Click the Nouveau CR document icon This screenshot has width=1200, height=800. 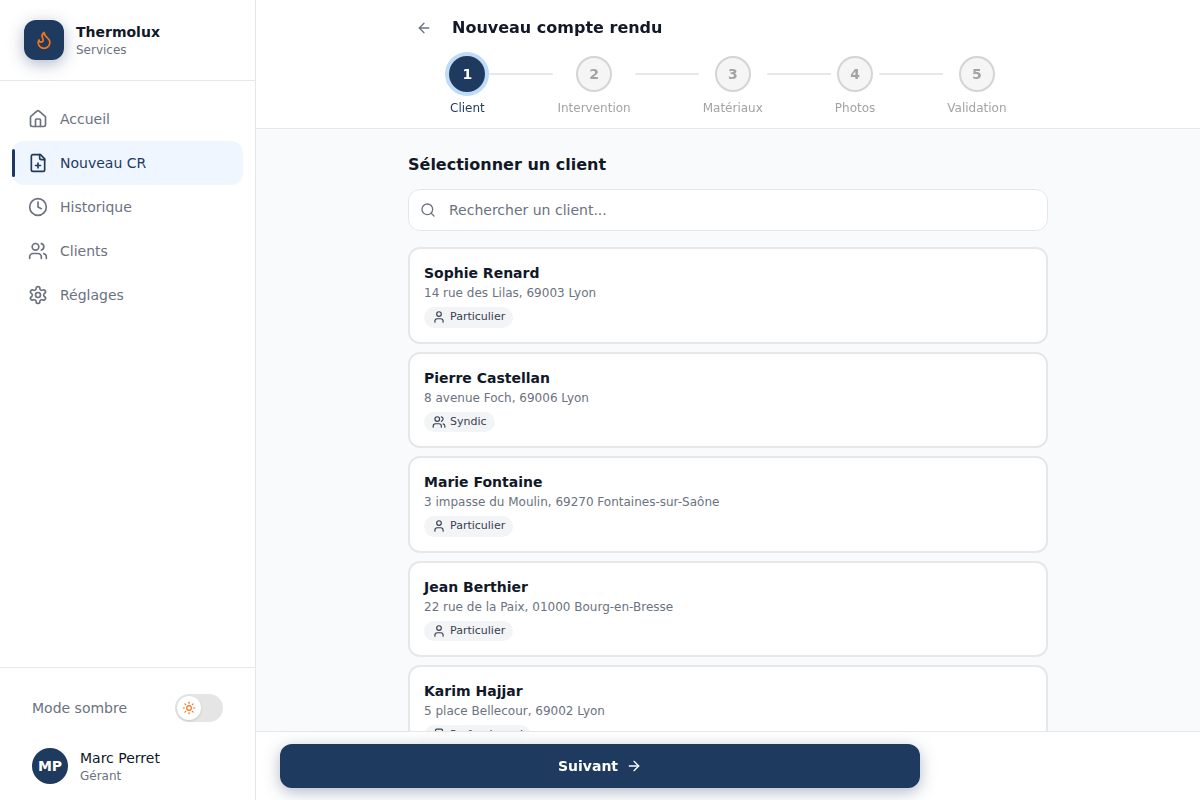tap(38, 163)
